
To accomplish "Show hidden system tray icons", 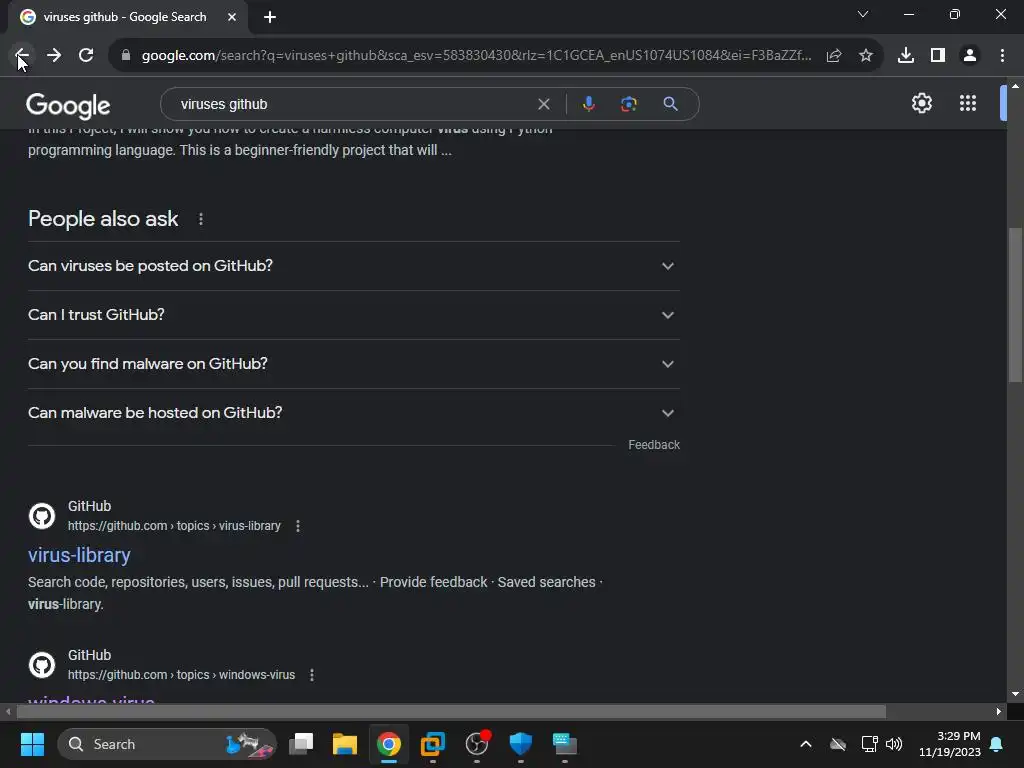I will tap(806, 744).
